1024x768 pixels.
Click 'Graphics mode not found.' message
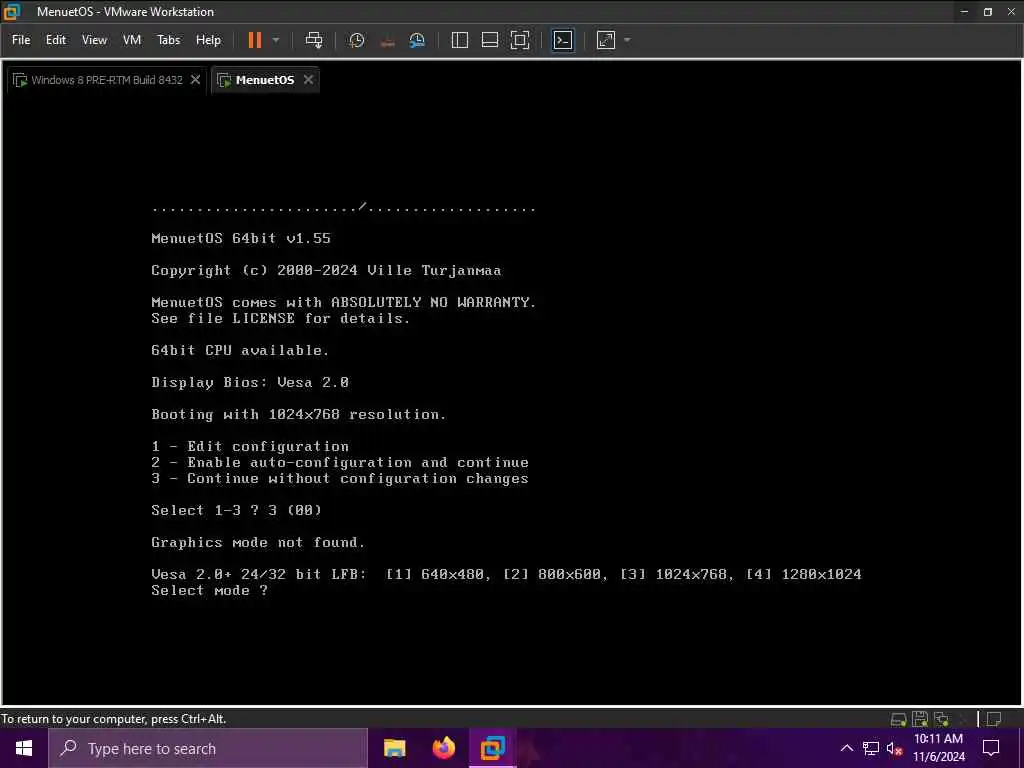tap(258, 542)
